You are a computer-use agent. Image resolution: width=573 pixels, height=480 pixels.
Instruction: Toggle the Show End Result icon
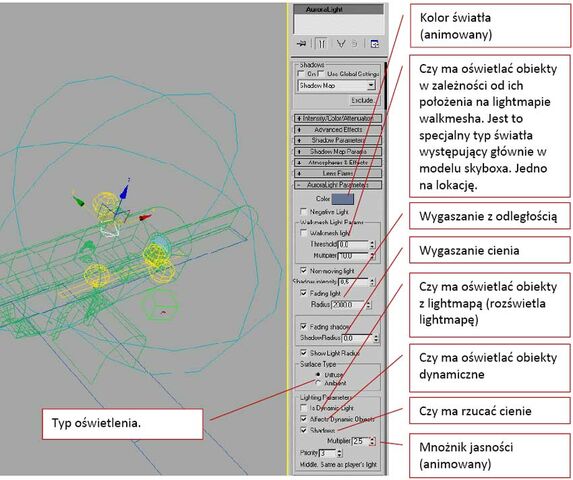[x=322, y=44]
